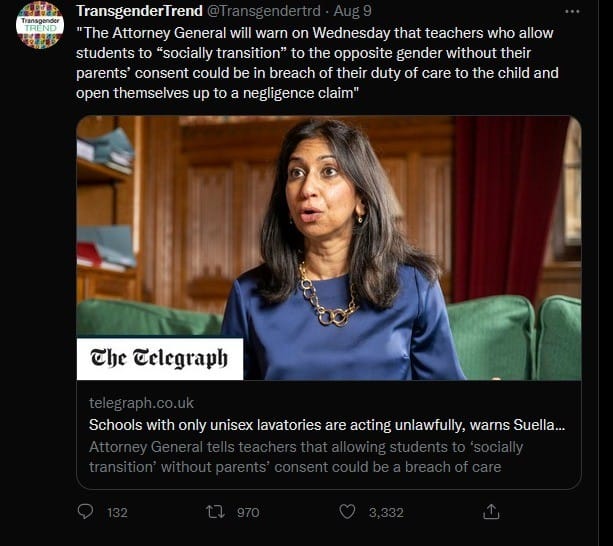This screenshot has width=613, height=546.
Task: Click The Telegraph logo banner
Action: point(160,358)
